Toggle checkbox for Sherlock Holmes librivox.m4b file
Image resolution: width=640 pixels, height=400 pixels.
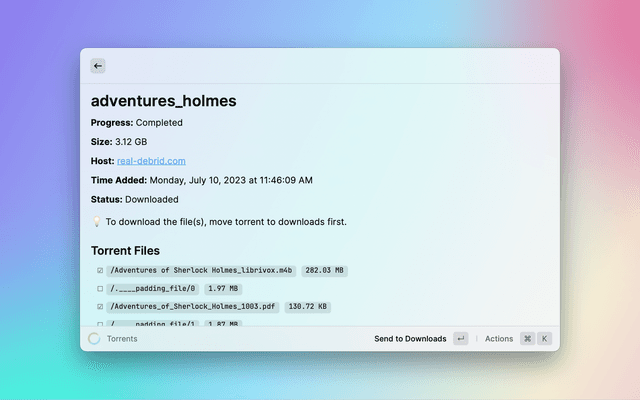[100, 271]
